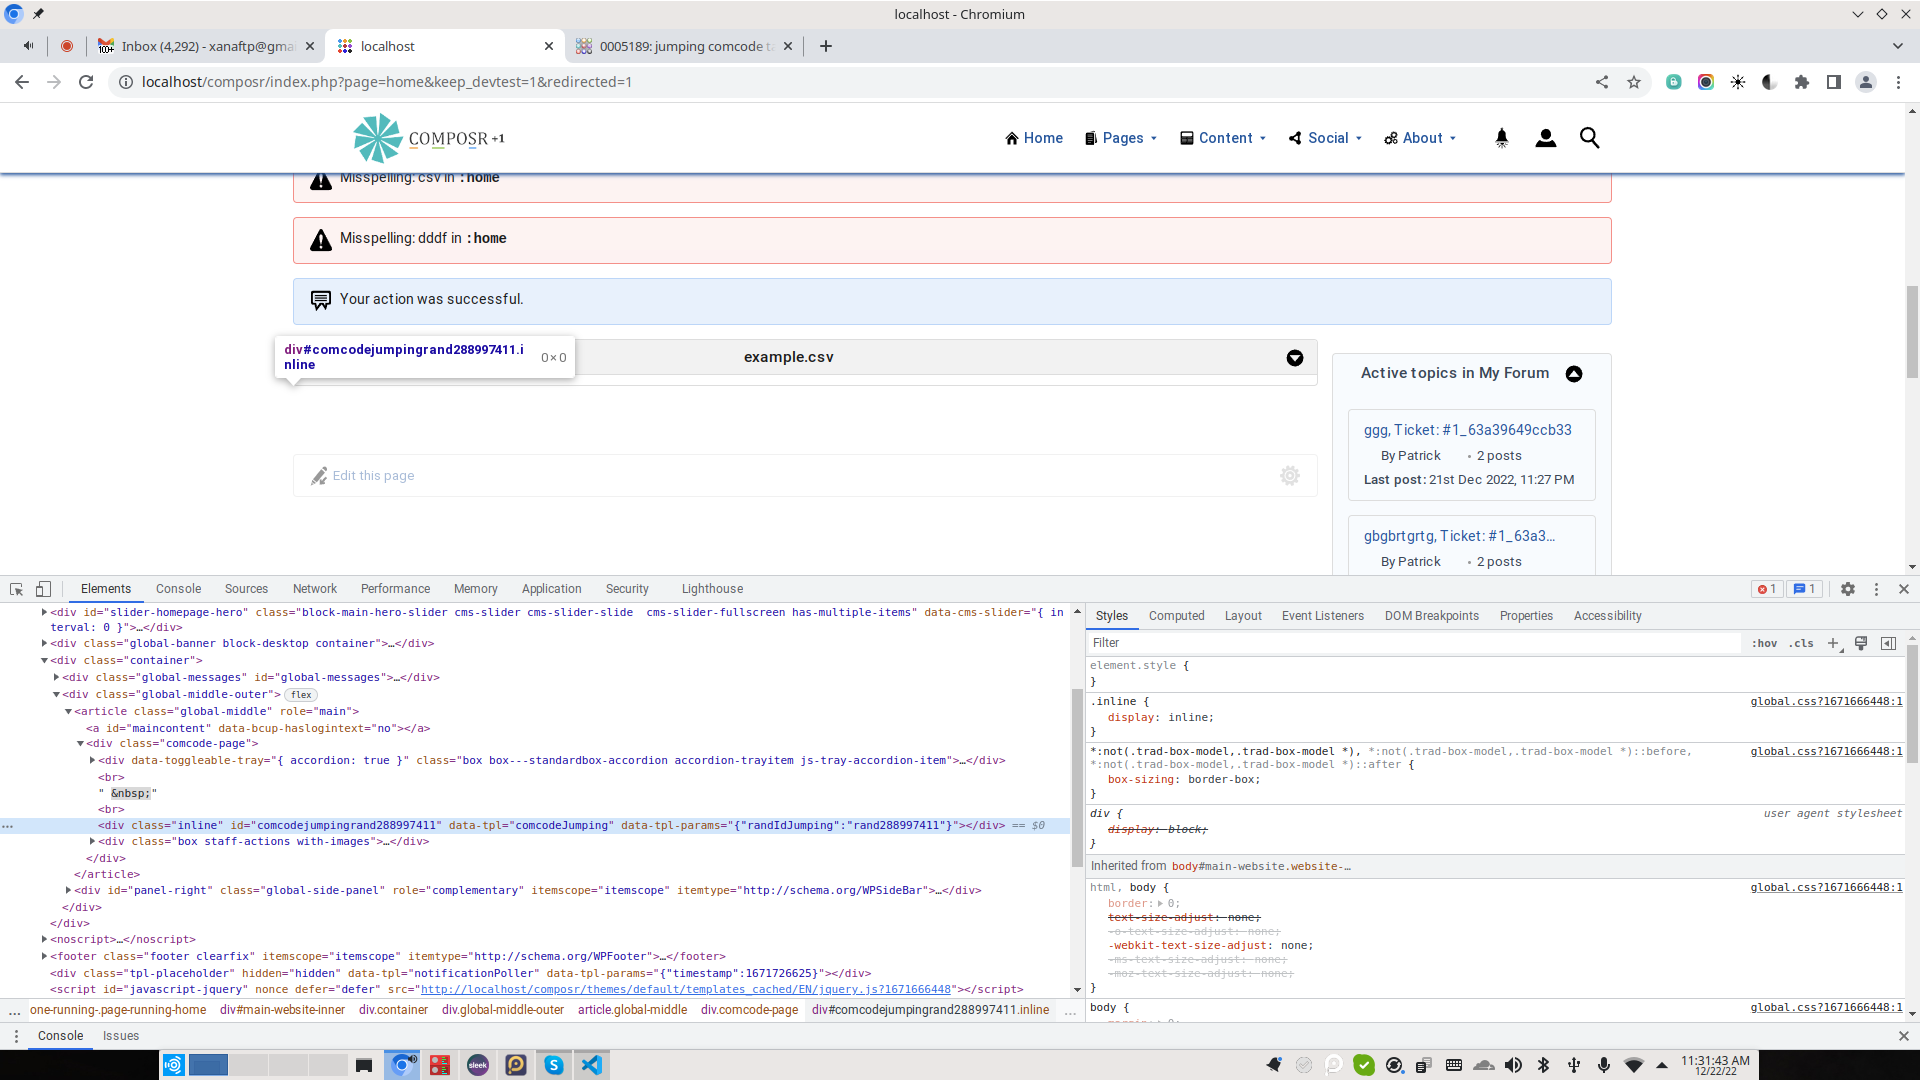Screen dimensions: 1920x1080
Task: Click the gear icon beside Edit this page
Action: [x=1290, y=476]
